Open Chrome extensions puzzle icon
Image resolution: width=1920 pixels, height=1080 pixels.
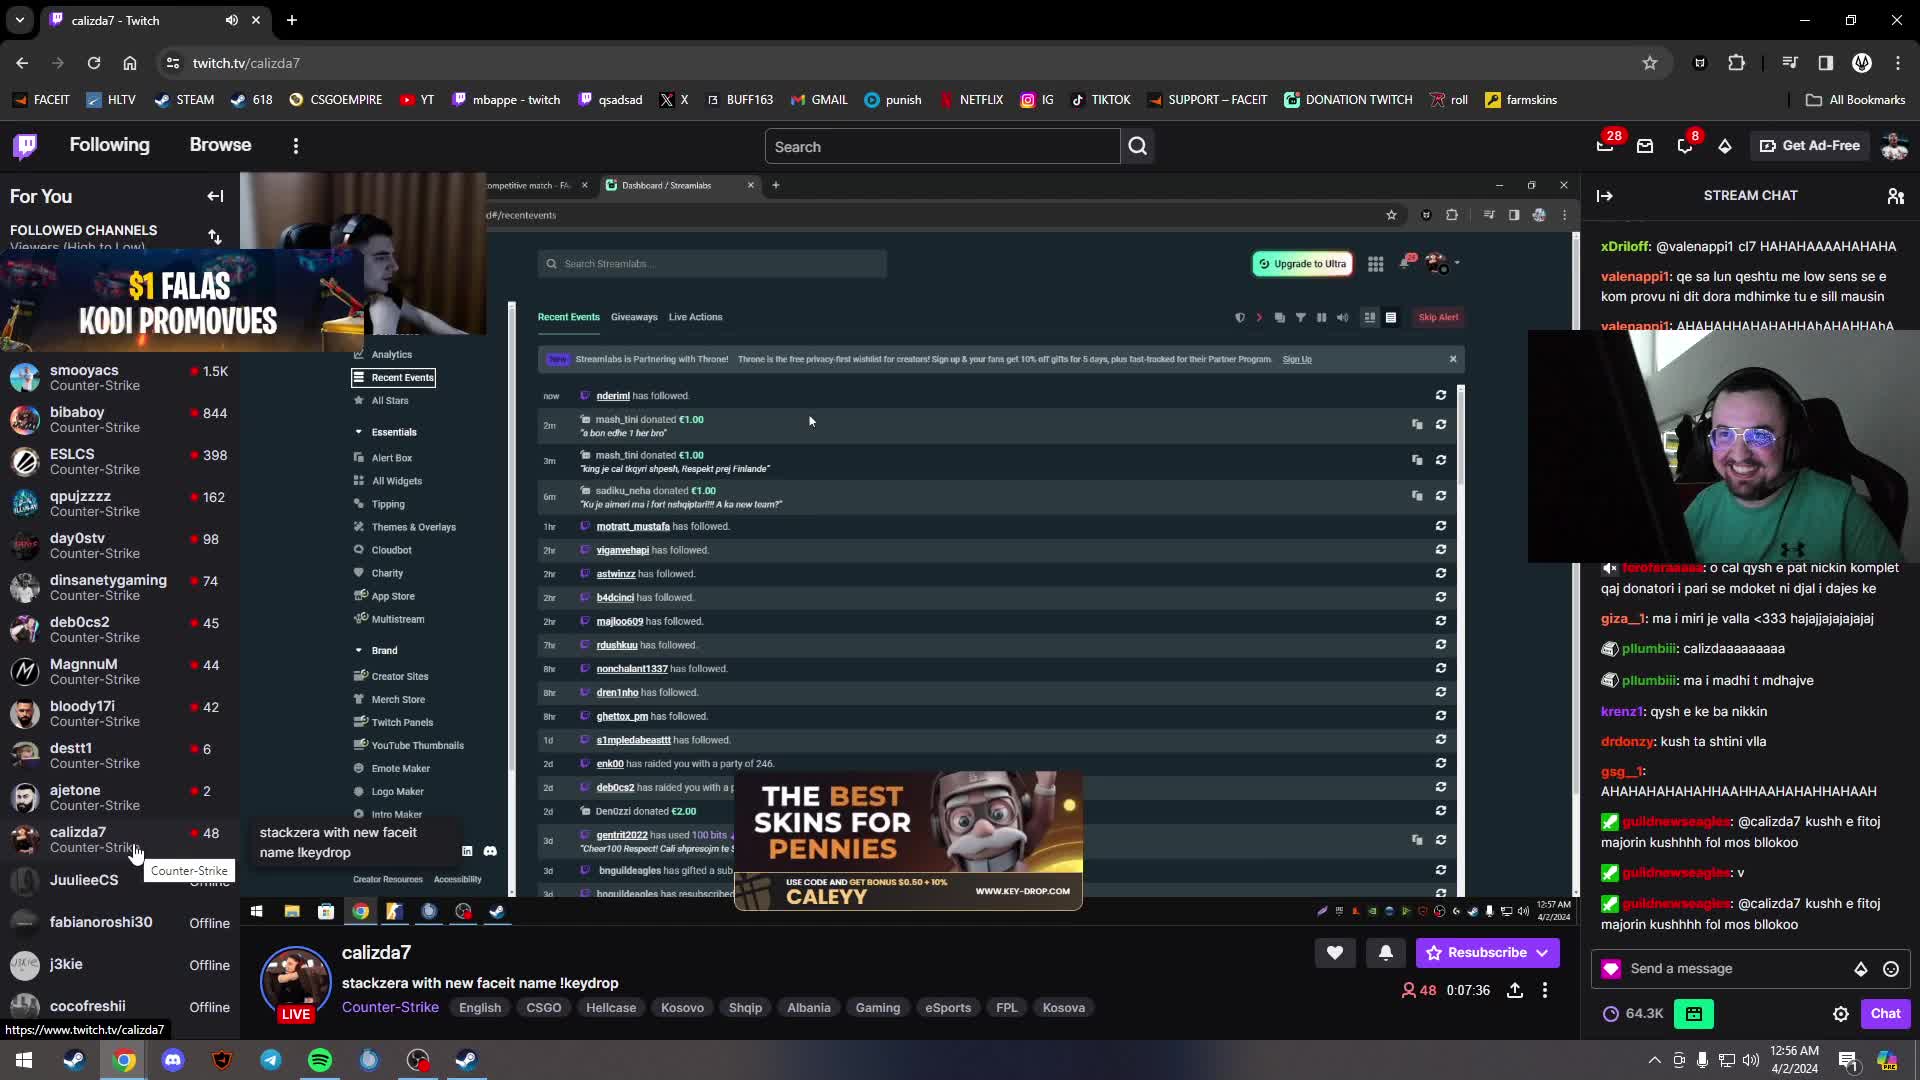click(1736, 63)
